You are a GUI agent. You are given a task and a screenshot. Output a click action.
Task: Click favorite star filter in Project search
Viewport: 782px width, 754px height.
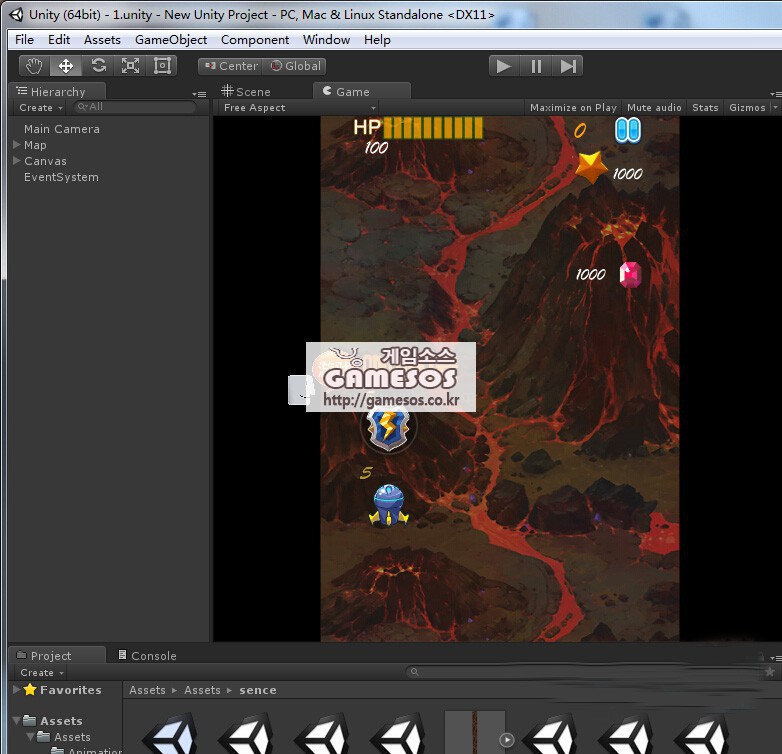tap(770, 672)
